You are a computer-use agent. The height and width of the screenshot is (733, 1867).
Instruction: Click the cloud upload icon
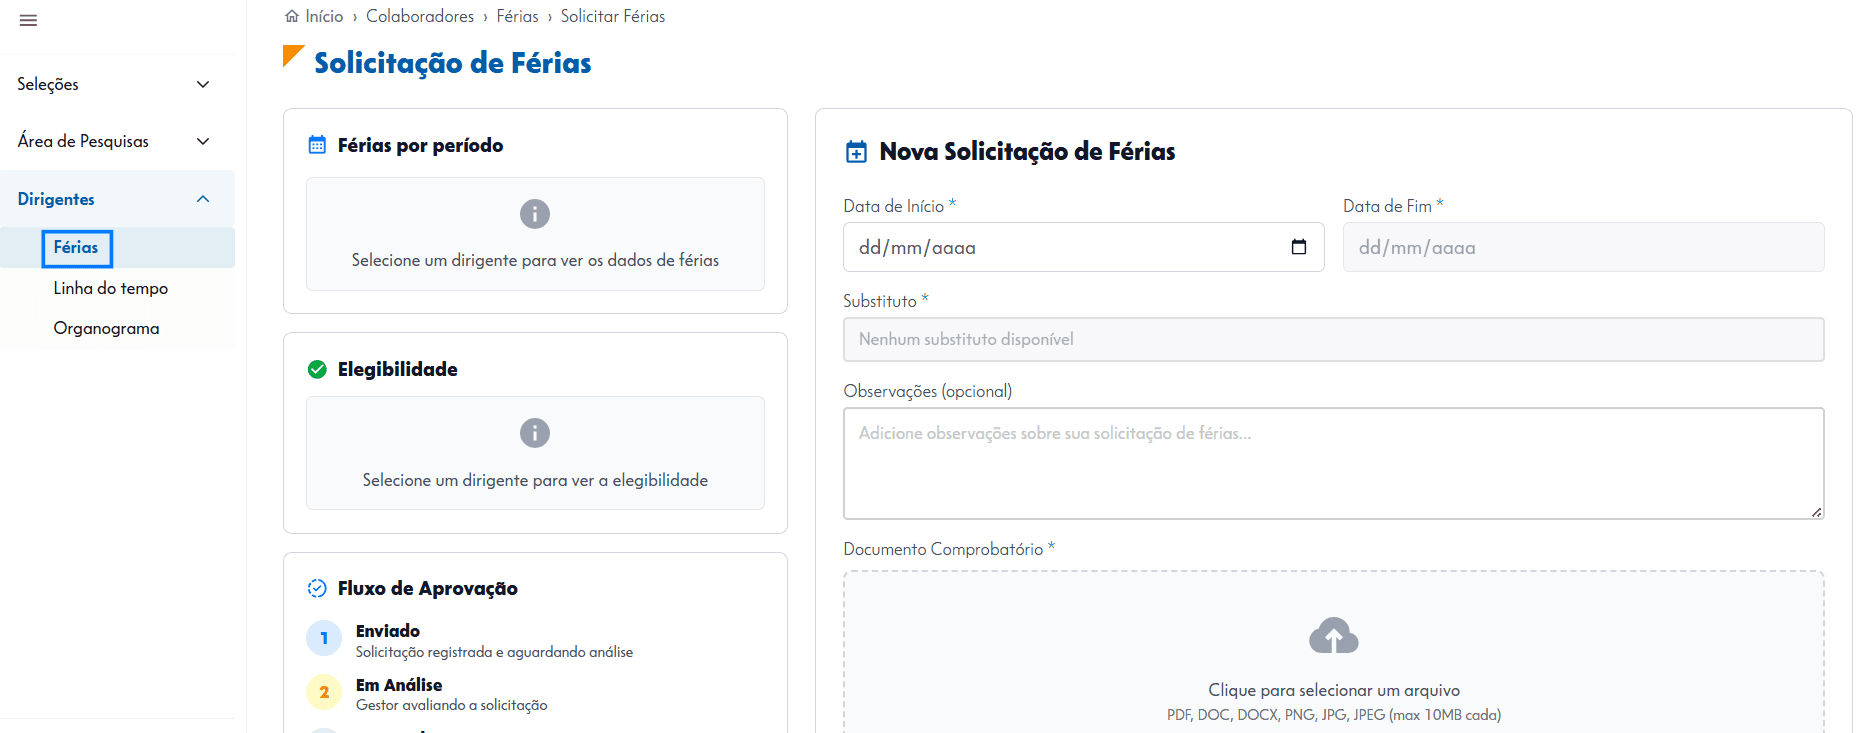tap(1334, 636)
